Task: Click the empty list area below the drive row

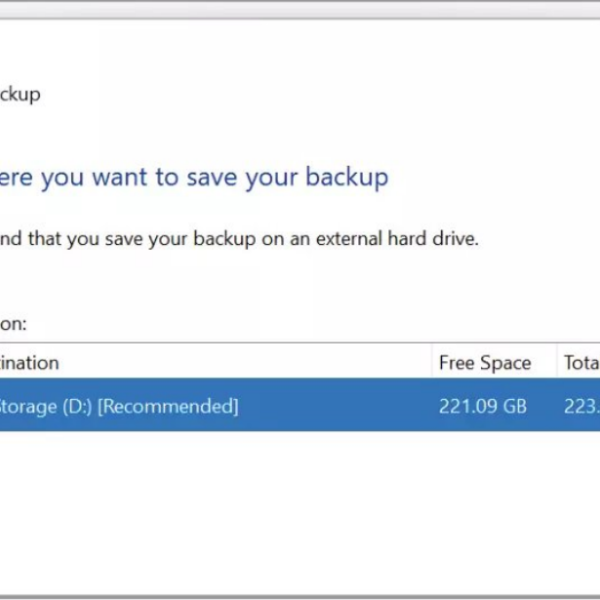Action: [x=300, y=500]
